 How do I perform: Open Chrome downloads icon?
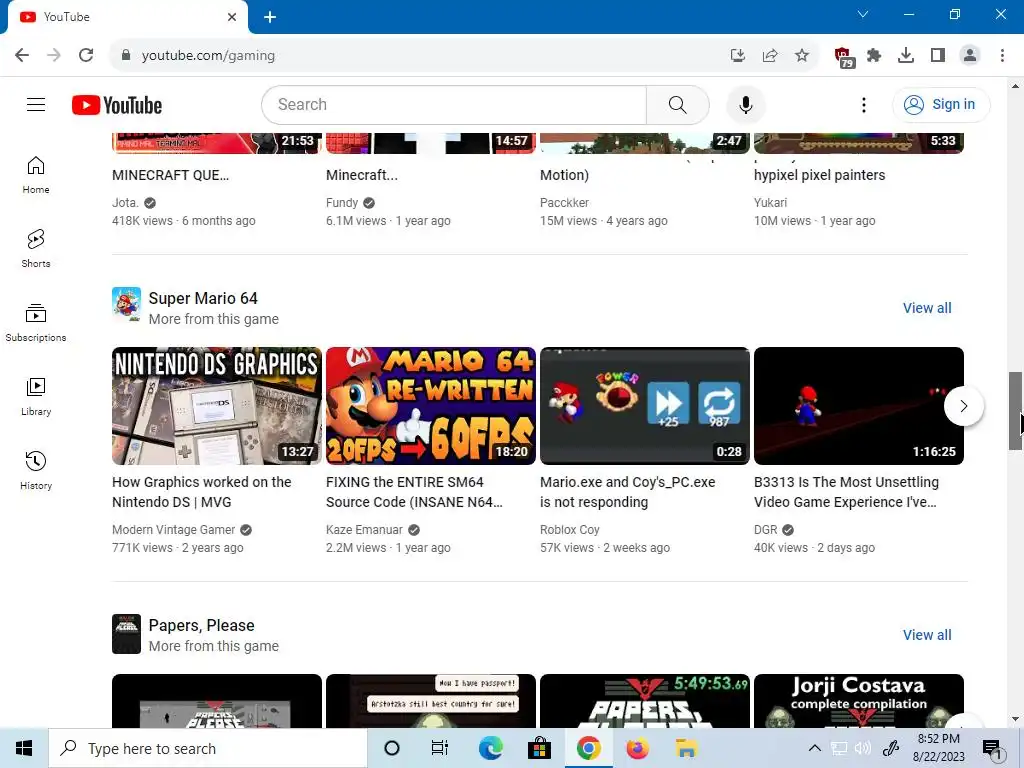tap(906, 56)
